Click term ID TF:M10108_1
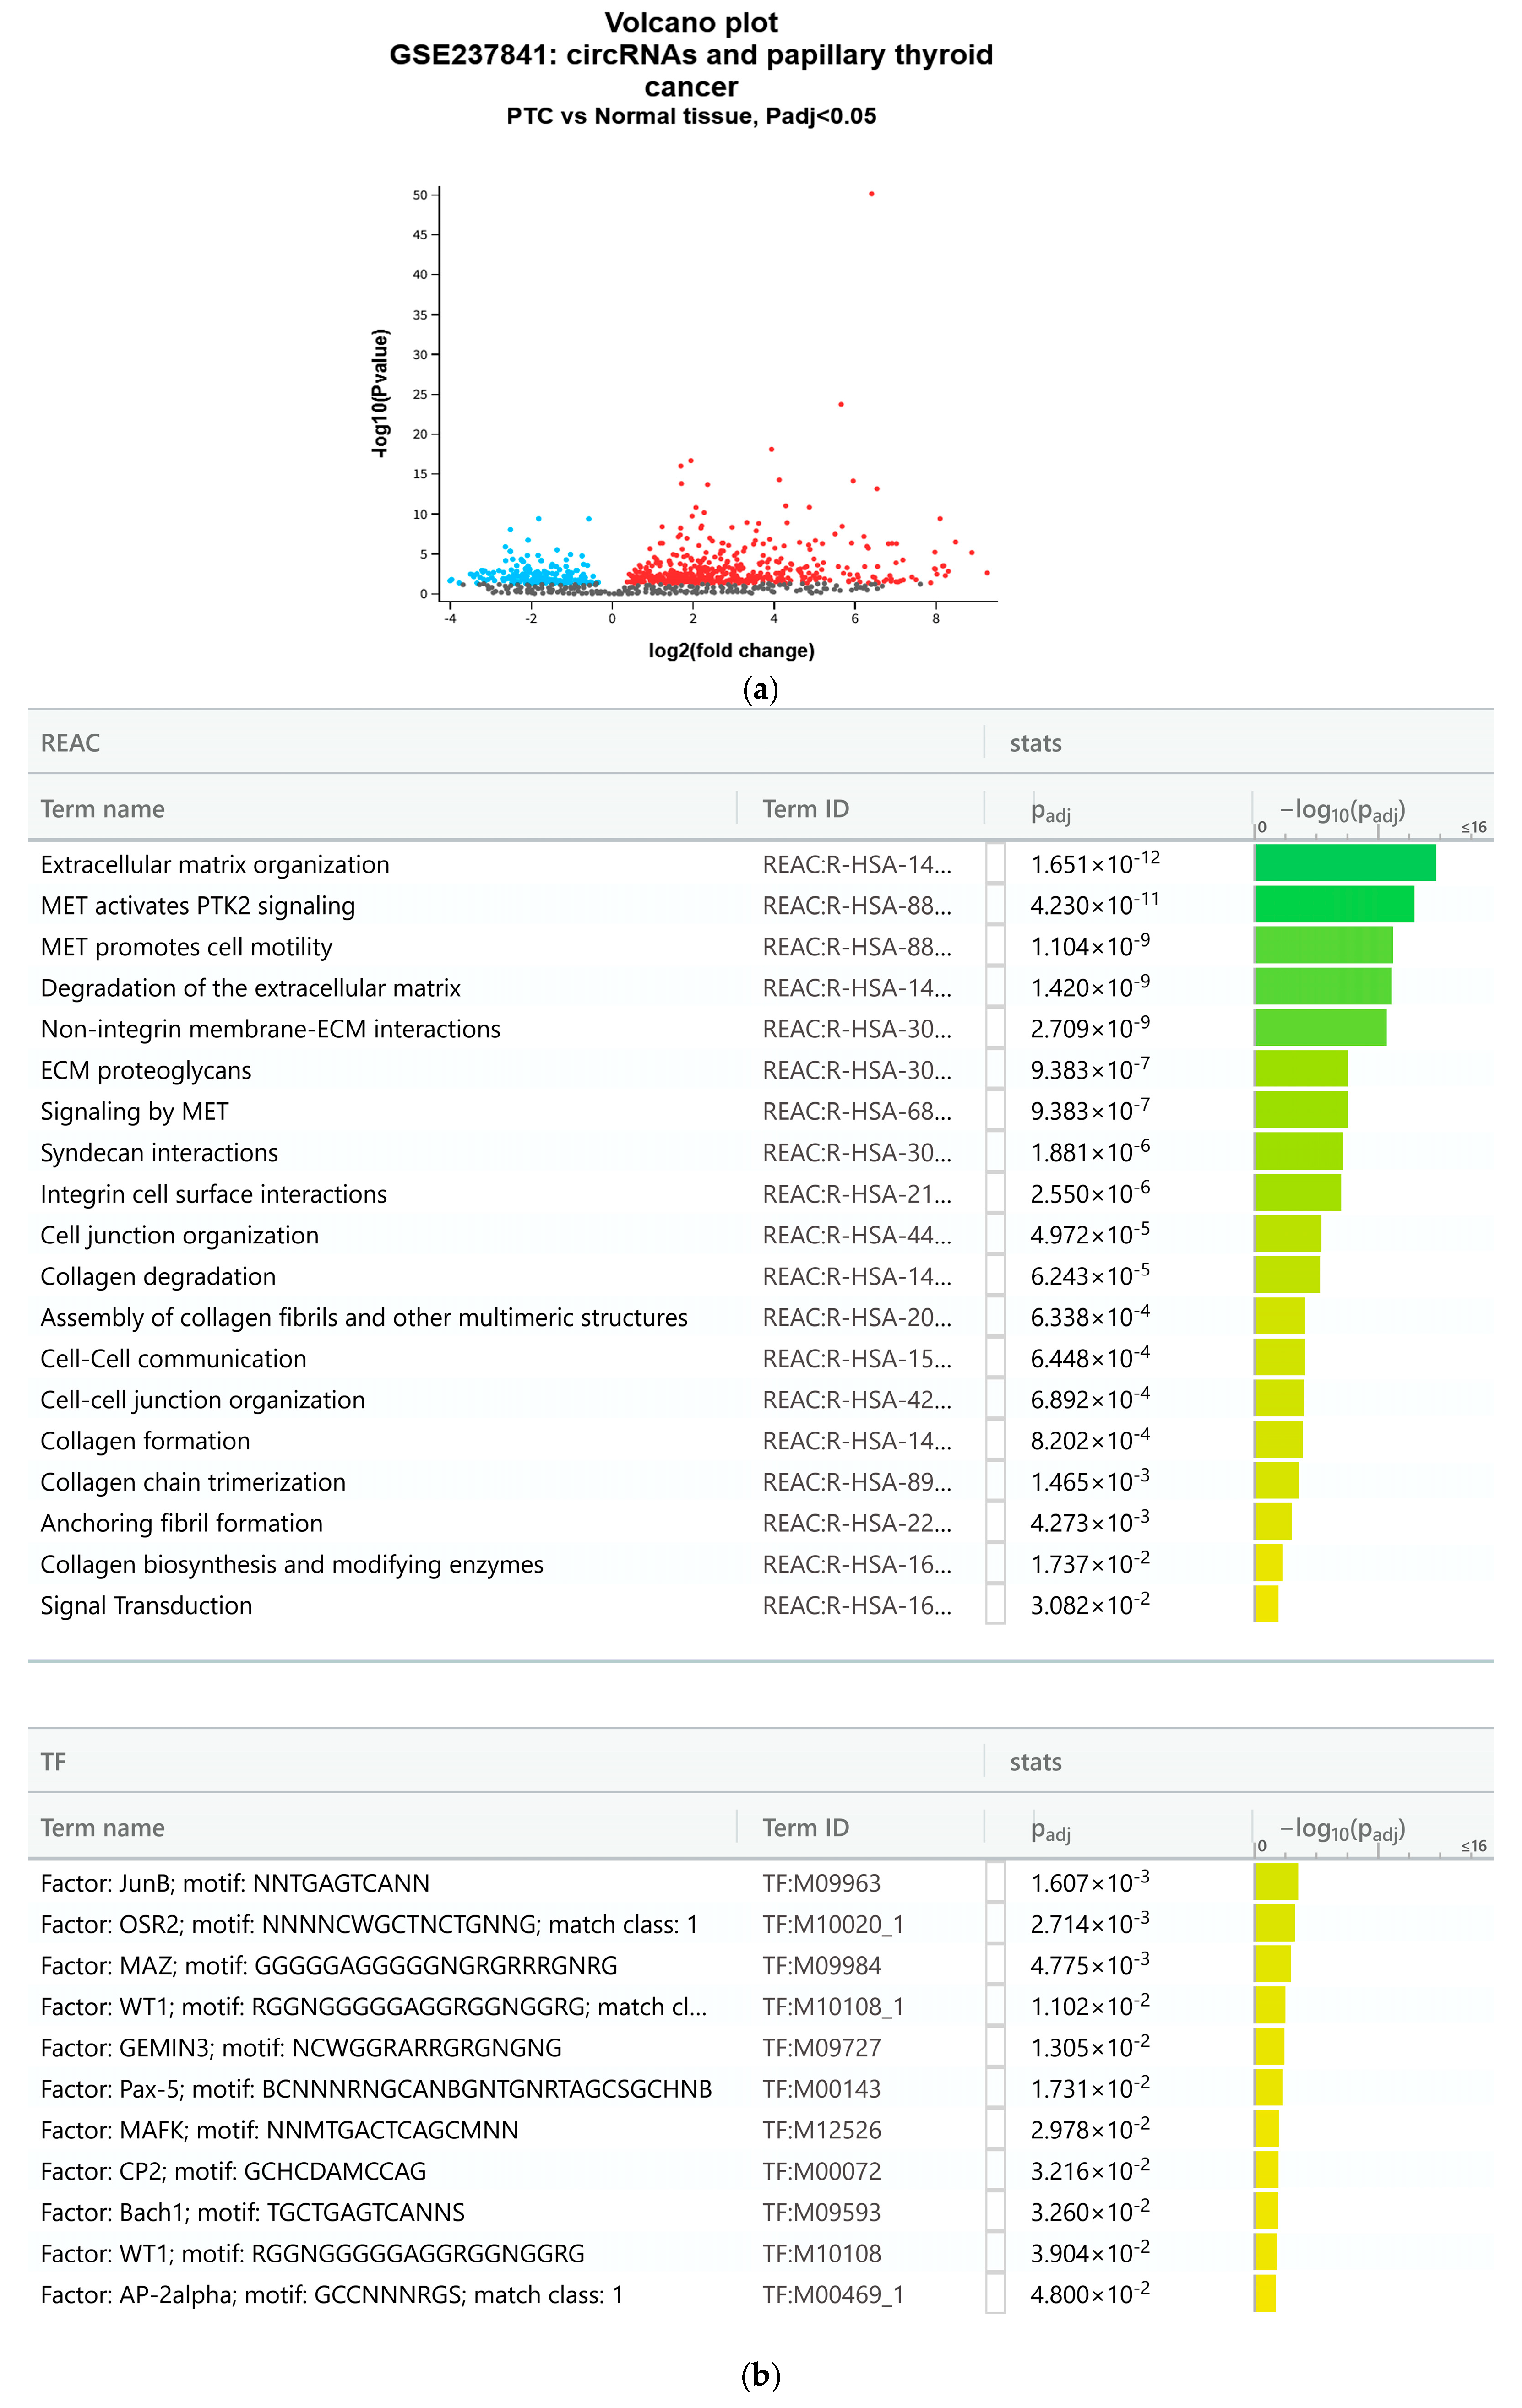Screen dimensions: 1522x2408 833,2007
